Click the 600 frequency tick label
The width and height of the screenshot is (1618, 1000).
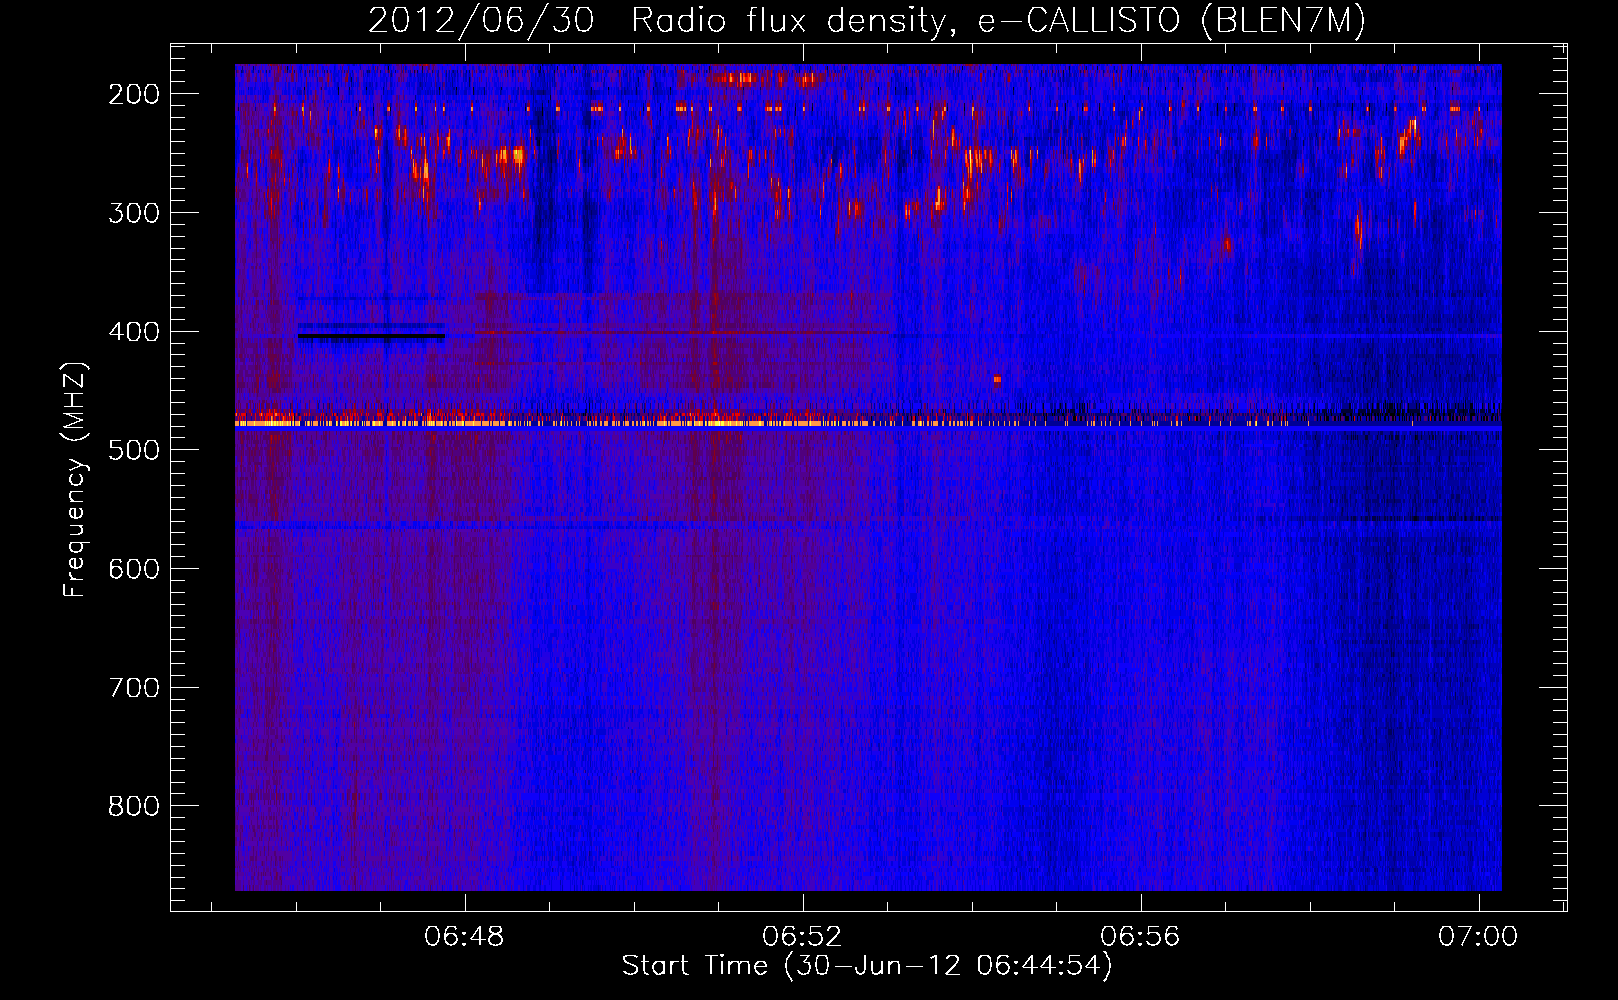[134, 569]
